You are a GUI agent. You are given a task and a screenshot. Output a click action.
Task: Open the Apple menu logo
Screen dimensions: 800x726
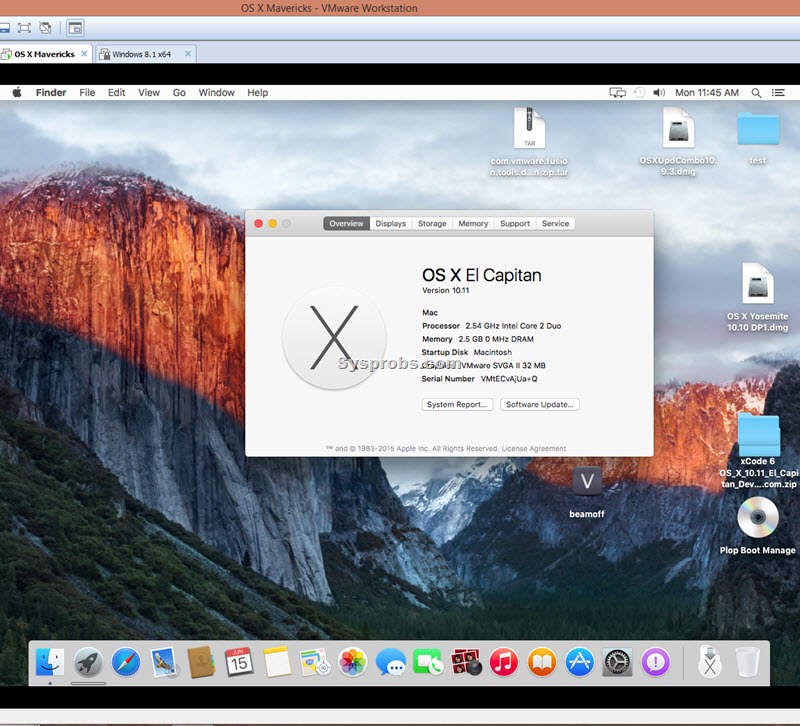17,92
